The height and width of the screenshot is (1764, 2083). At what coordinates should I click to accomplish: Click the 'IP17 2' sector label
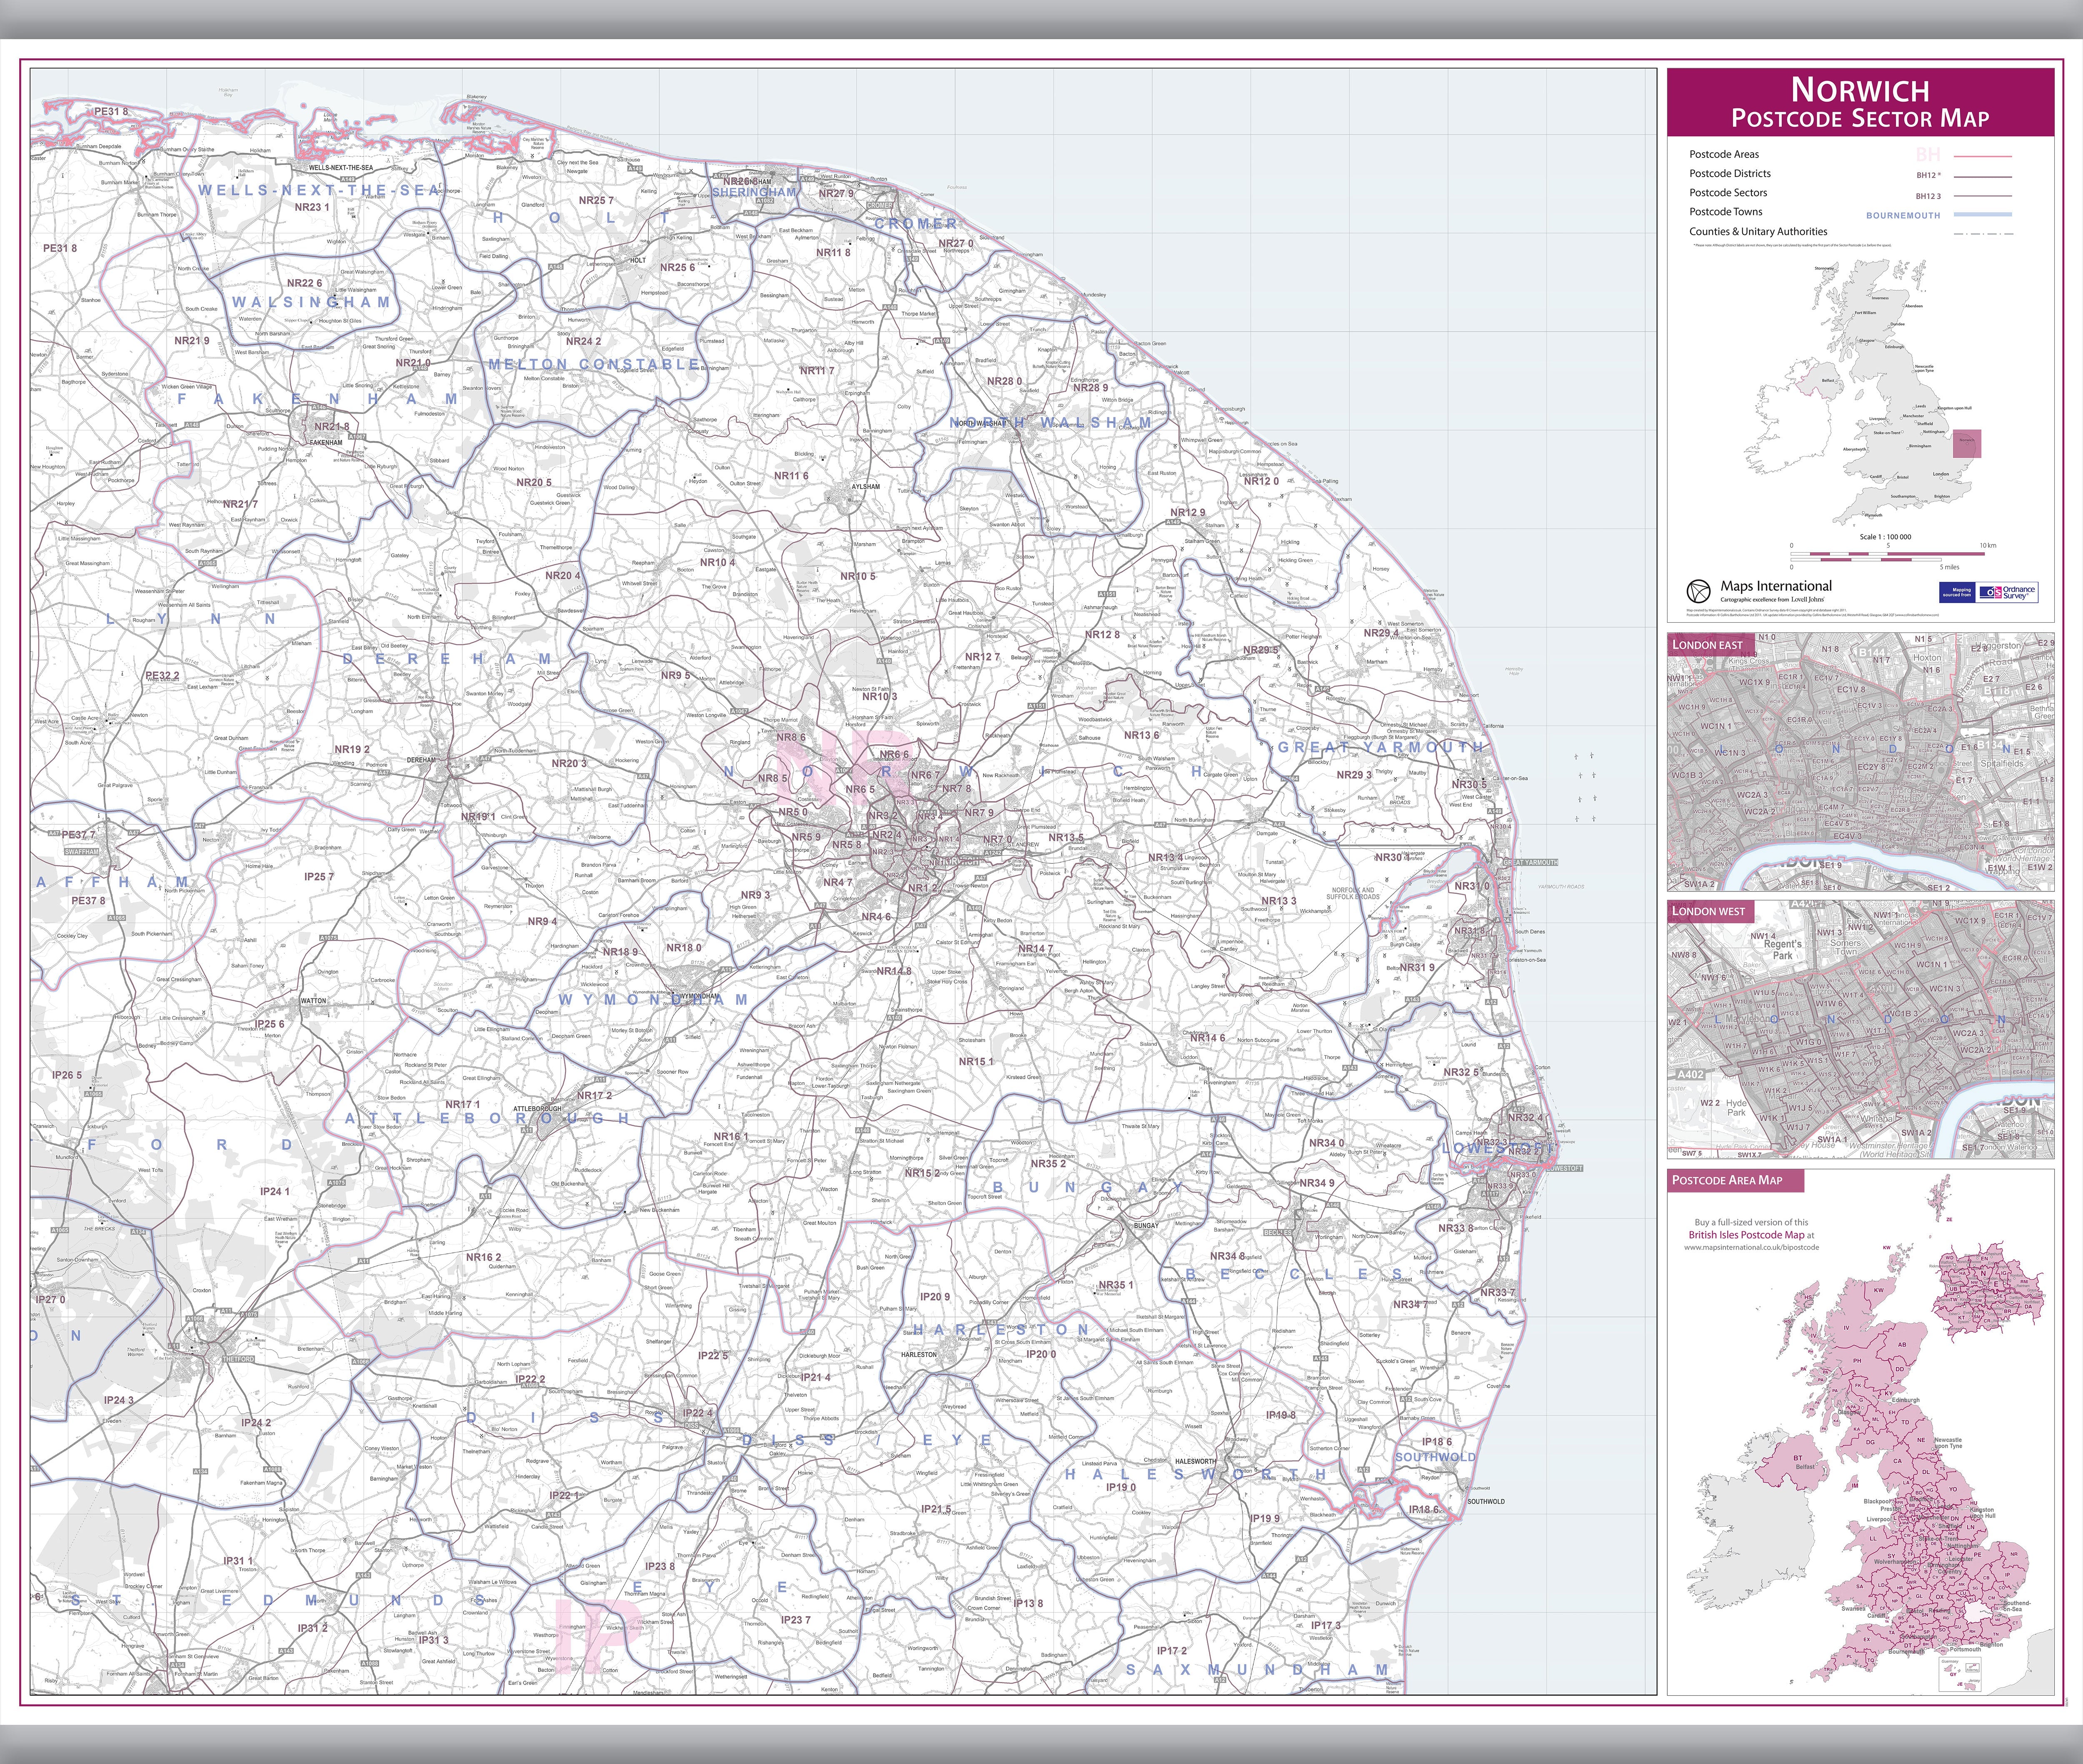1172,1651
